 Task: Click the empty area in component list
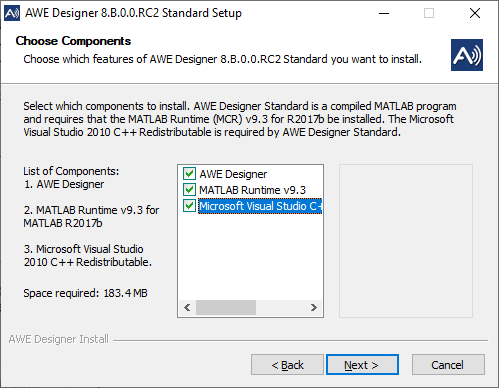250,257
